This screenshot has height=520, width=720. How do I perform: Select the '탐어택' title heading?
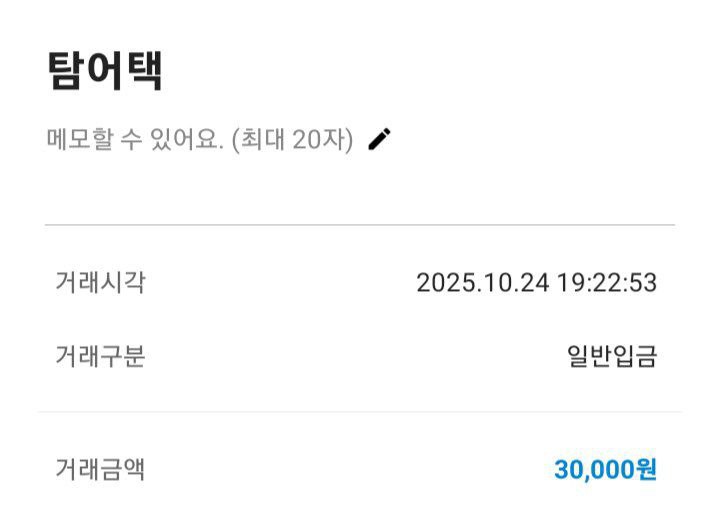click(104, 72)
